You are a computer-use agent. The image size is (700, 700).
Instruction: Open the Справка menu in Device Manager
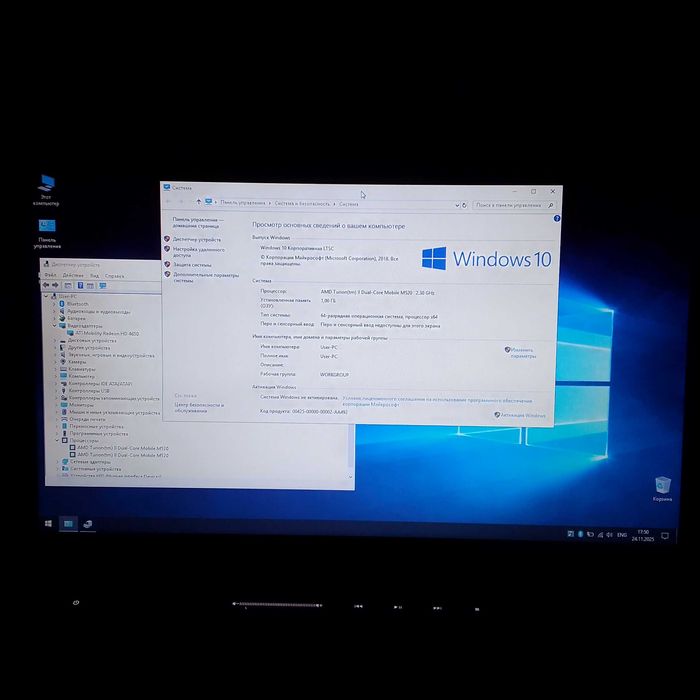pyautogui.click(x=114, y=276)
